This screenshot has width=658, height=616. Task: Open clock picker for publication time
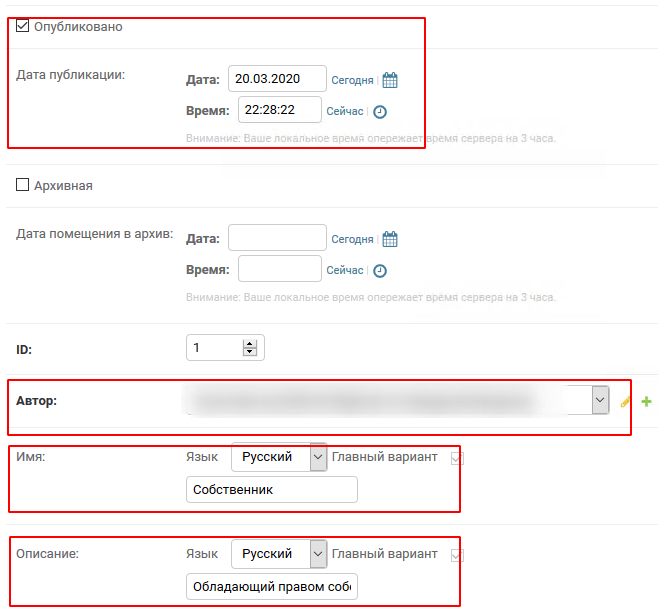380,112
